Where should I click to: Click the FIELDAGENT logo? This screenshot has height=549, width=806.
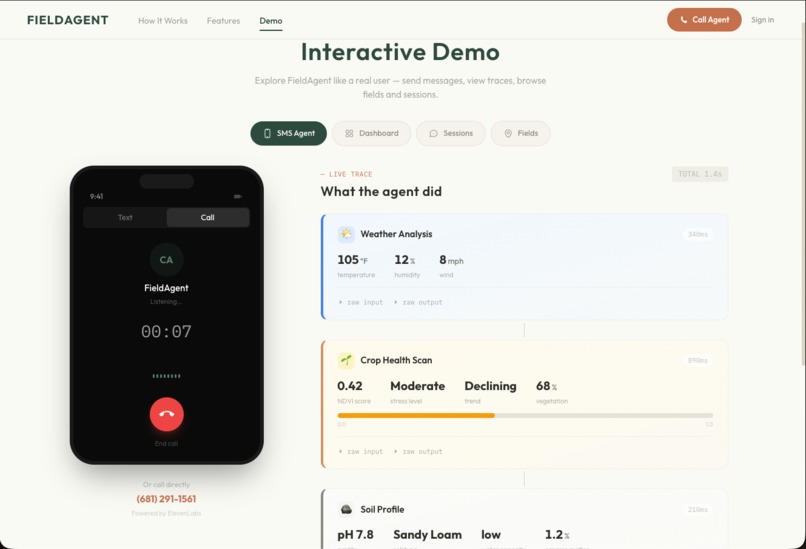tap(67, 20)
